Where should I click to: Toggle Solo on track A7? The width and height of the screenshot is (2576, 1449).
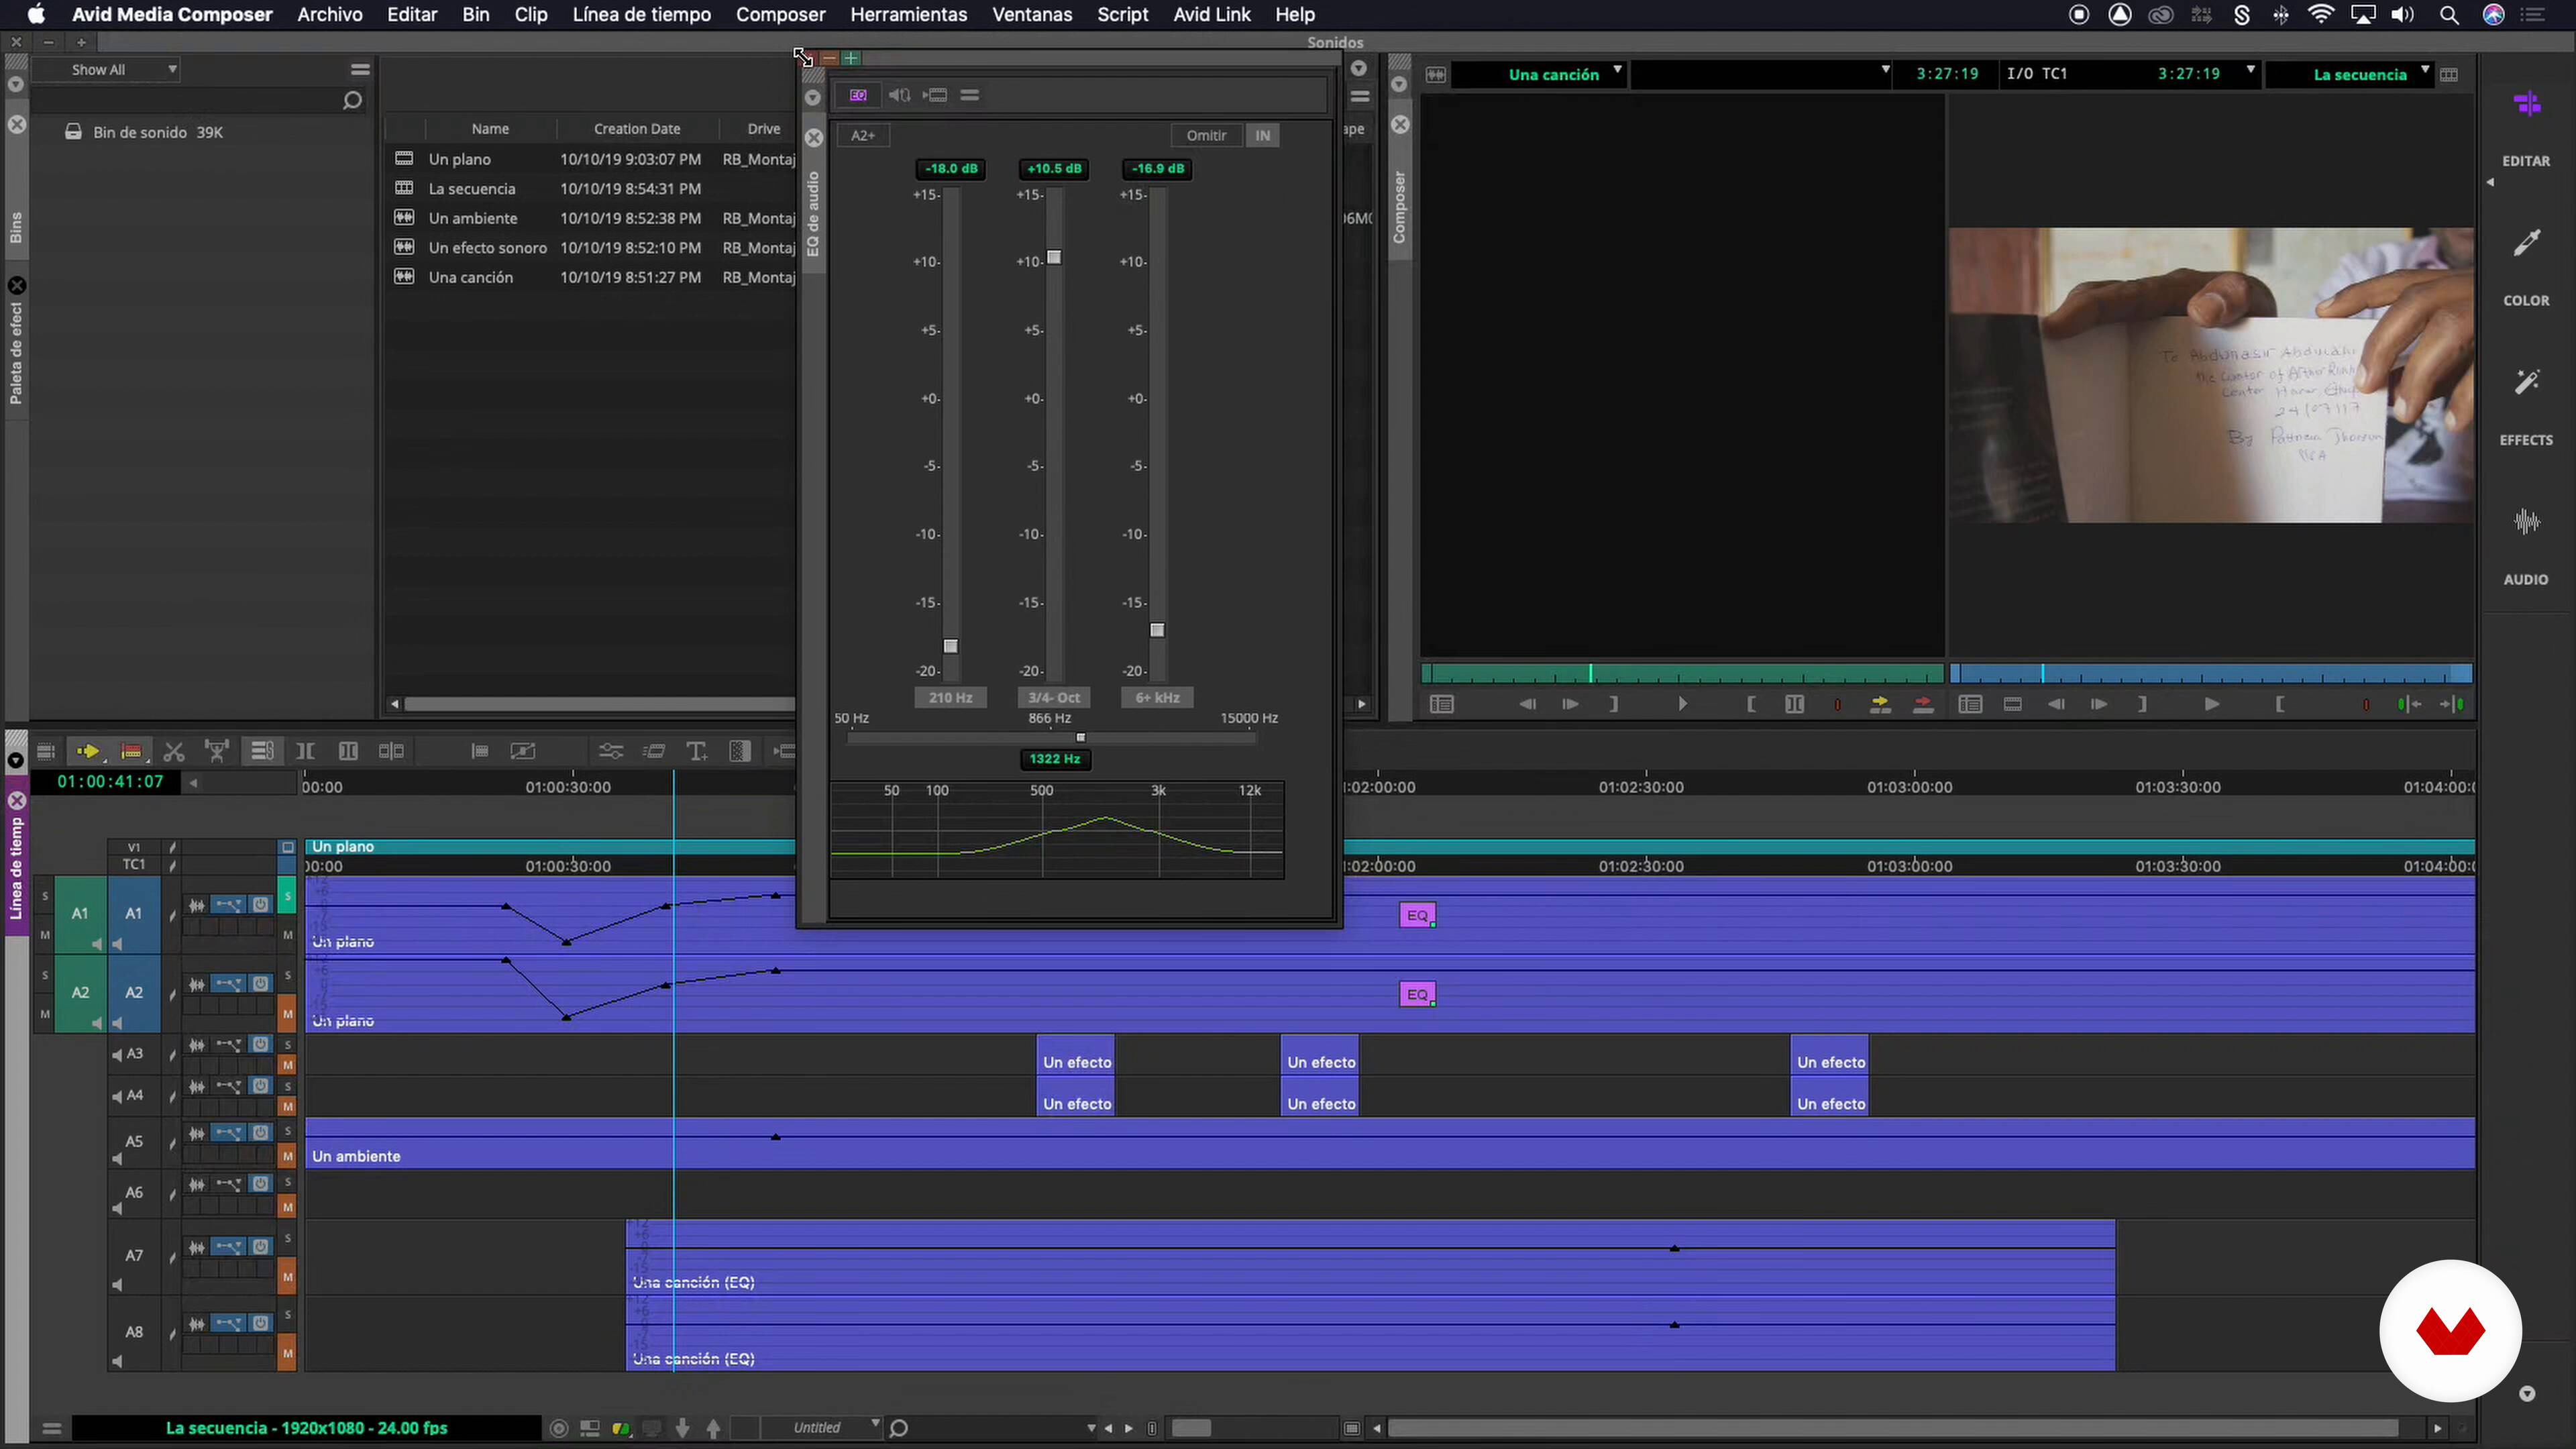[x=287, y=1239]
